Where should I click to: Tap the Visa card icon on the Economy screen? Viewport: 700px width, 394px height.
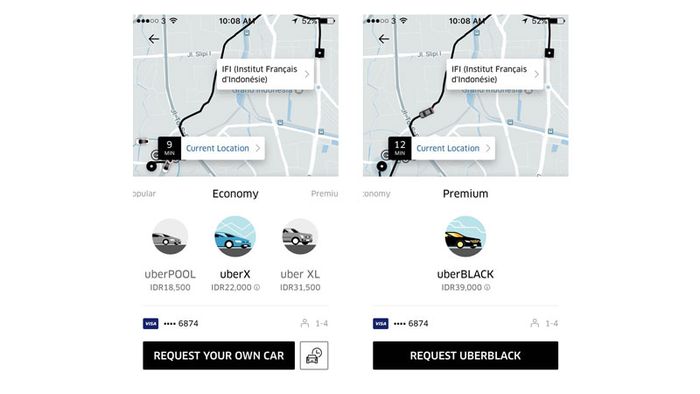150,323
